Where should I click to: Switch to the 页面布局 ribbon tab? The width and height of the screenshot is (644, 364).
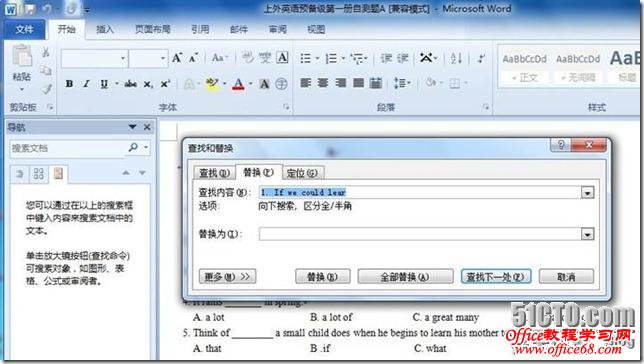(153, 30)
